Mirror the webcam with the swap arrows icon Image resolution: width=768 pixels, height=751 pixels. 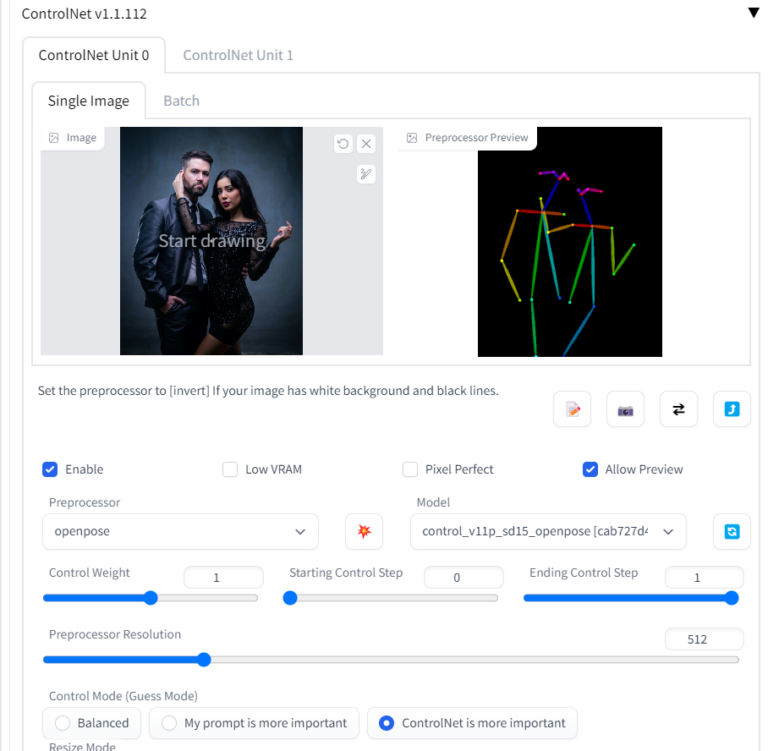pos(678,409)
